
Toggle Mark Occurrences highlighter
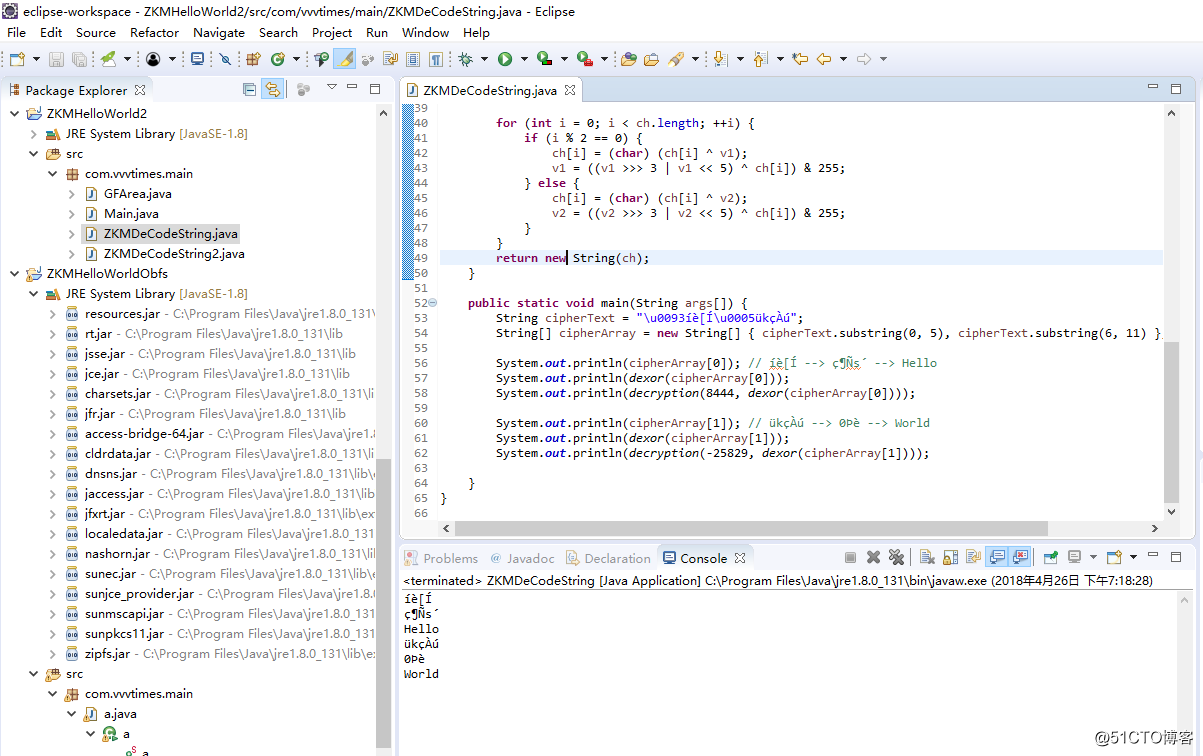(x=345, y=59)
